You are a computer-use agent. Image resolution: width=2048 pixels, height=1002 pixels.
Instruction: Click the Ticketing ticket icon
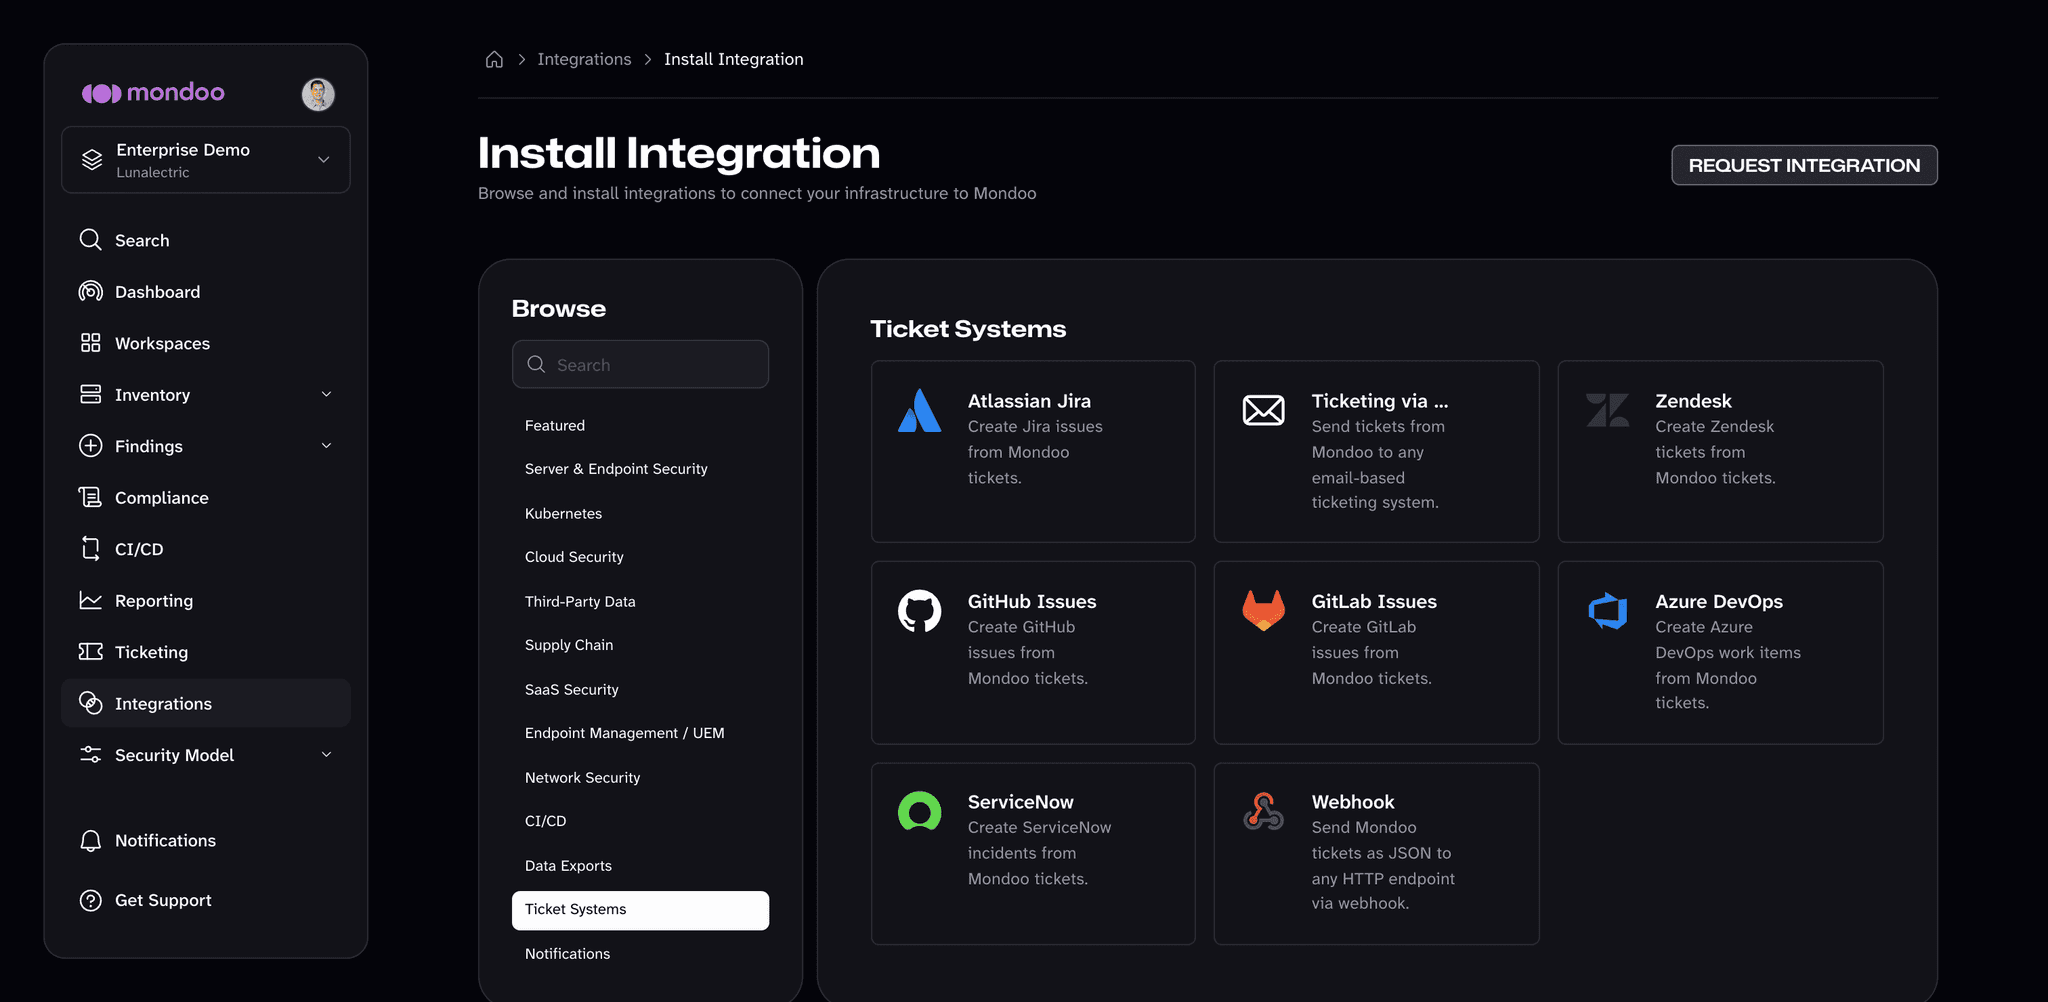tap(91, 652)
